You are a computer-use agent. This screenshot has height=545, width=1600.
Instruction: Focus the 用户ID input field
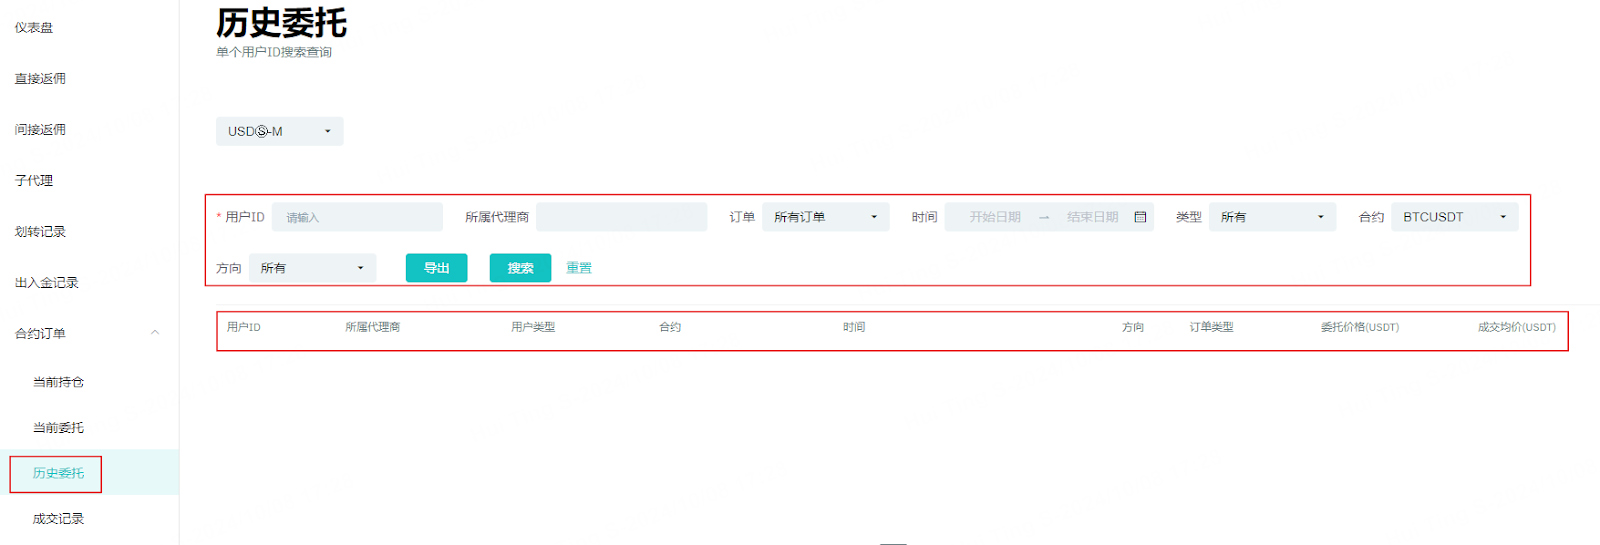click(x=357, y=217)
